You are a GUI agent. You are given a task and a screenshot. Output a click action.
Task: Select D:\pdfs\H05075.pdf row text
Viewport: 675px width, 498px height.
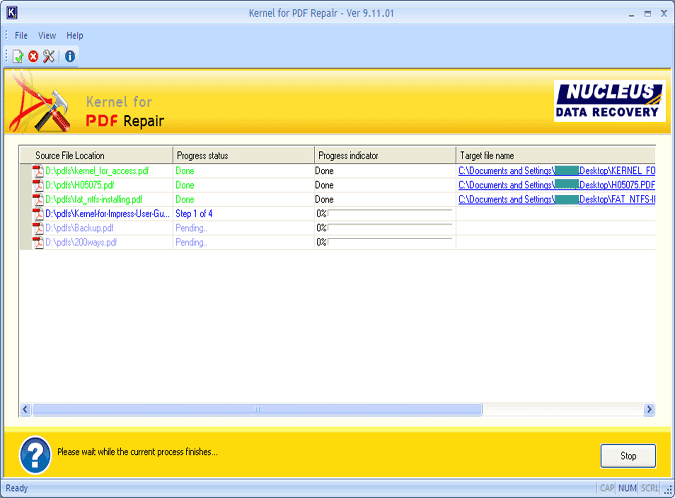(80, 185)
